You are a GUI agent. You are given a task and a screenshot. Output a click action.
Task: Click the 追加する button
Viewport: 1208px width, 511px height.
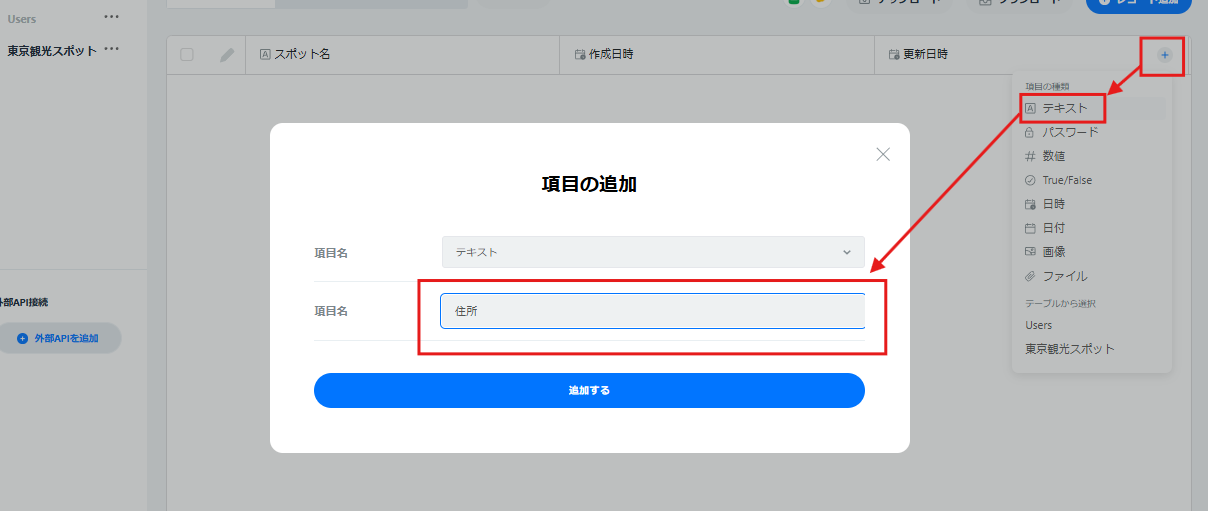point(589,390)
